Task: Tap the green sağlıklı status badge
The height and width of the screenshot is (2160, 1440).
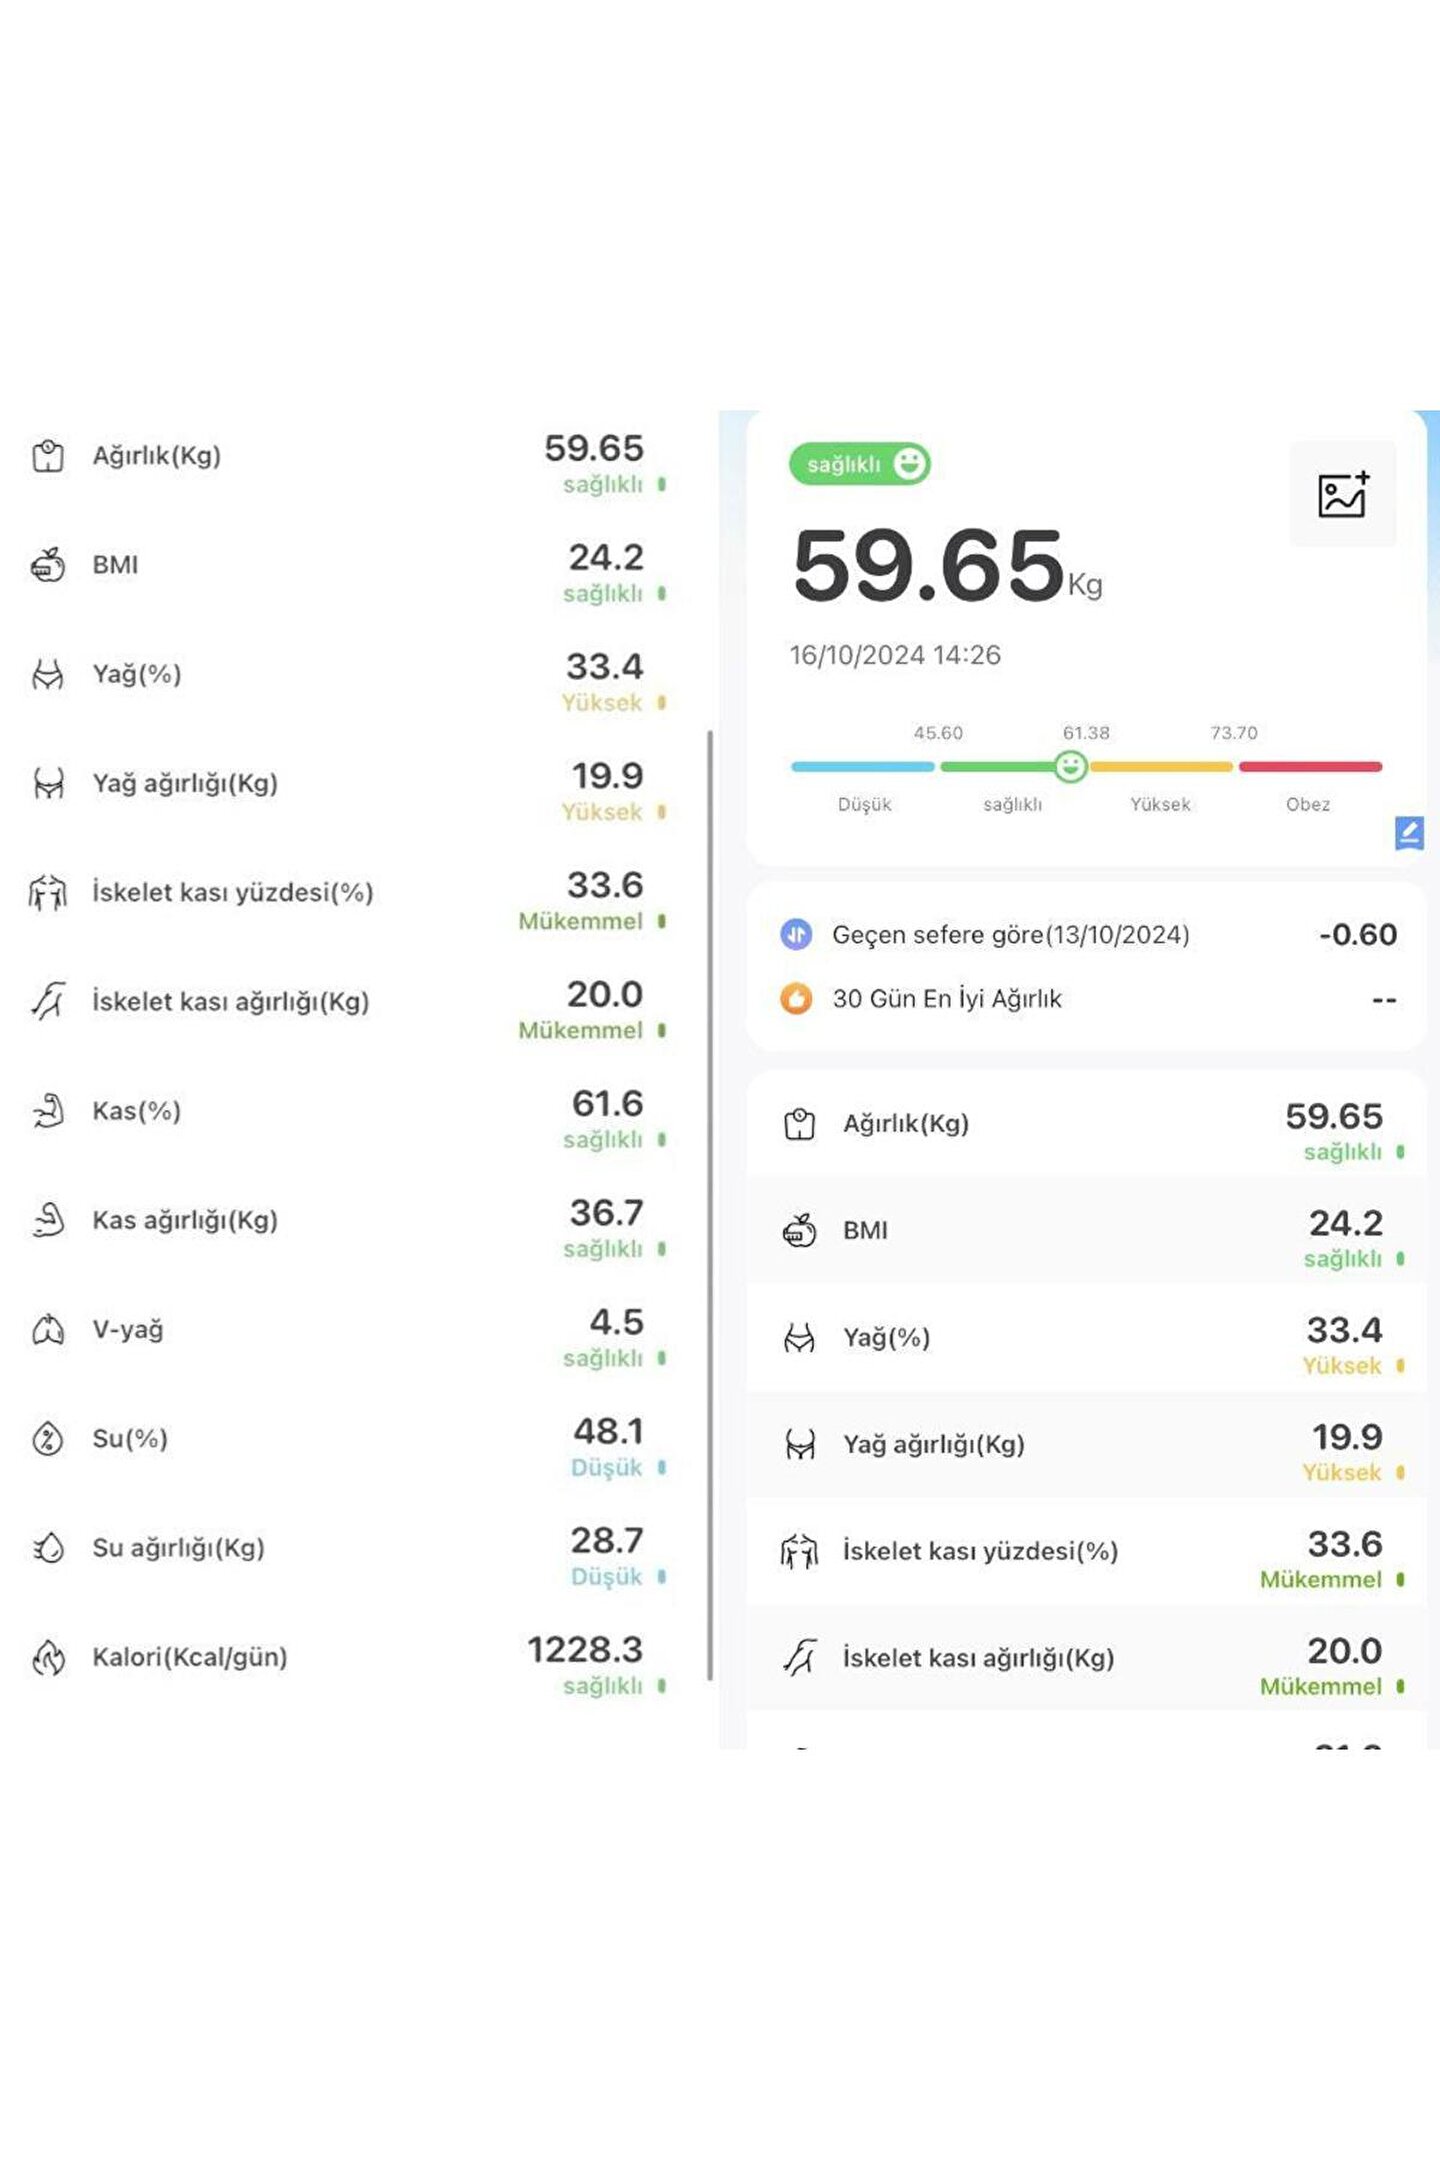Action: (859, 464)
